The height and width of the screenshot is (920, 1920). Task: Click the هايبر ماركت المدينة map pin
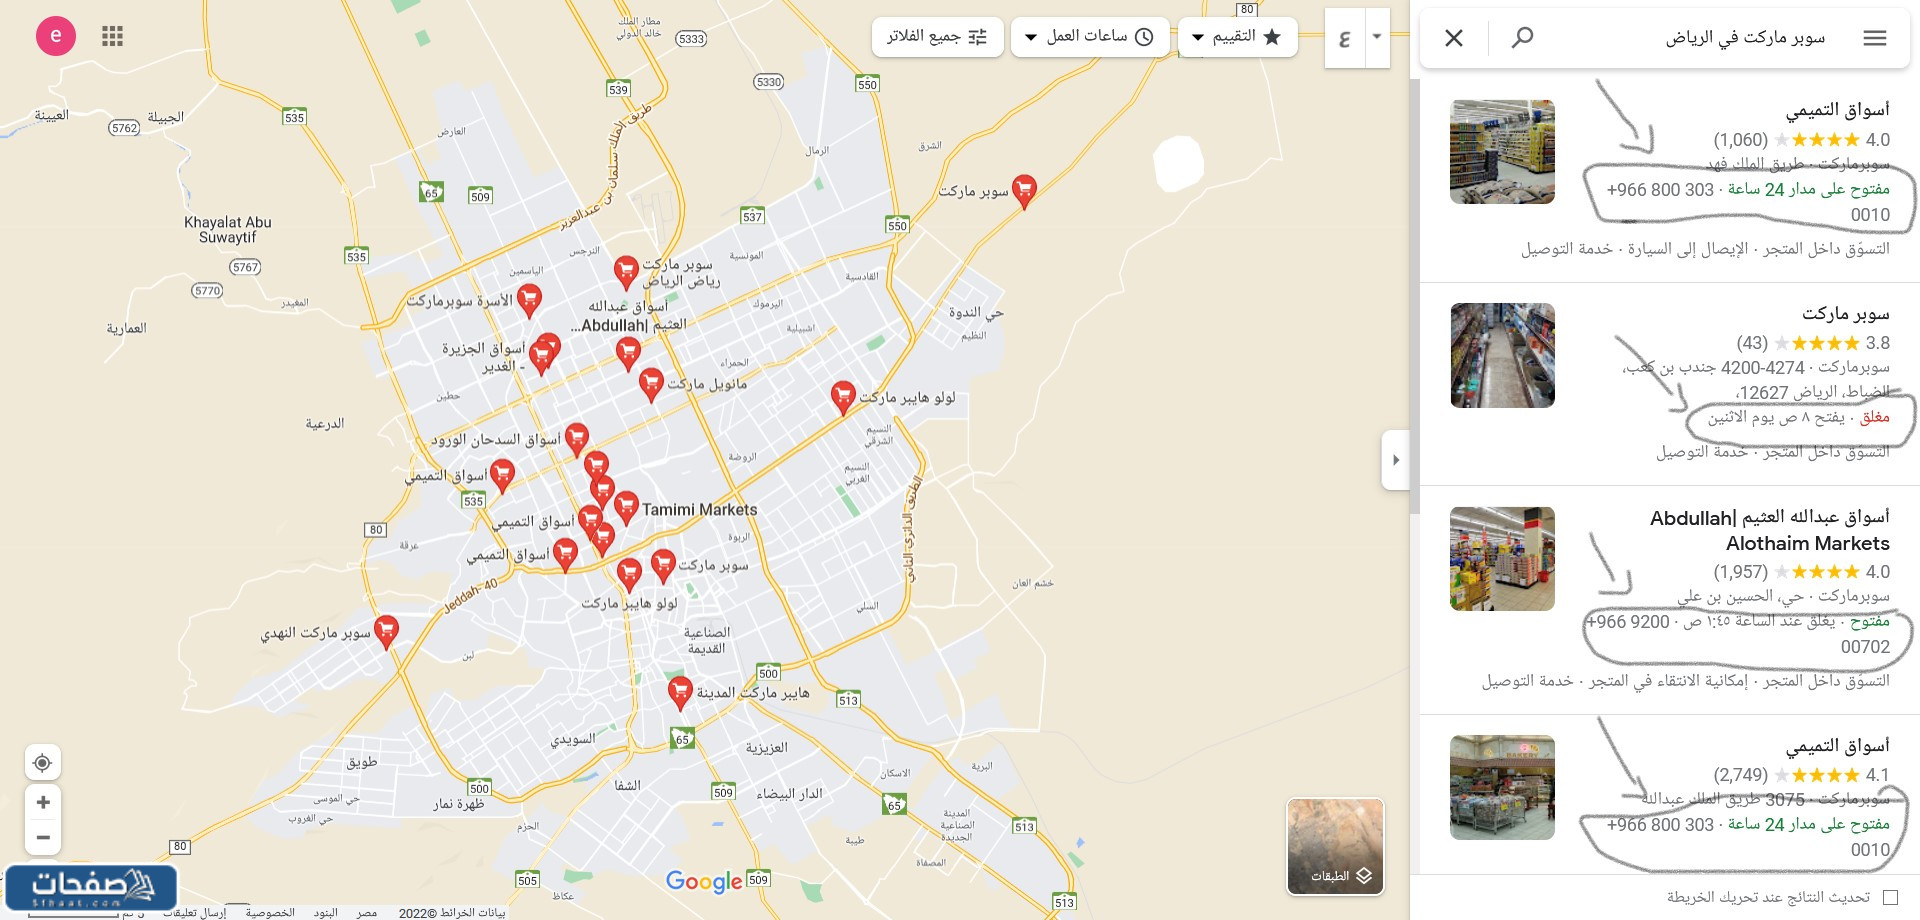pyautogui.click(x=681, y=690)
